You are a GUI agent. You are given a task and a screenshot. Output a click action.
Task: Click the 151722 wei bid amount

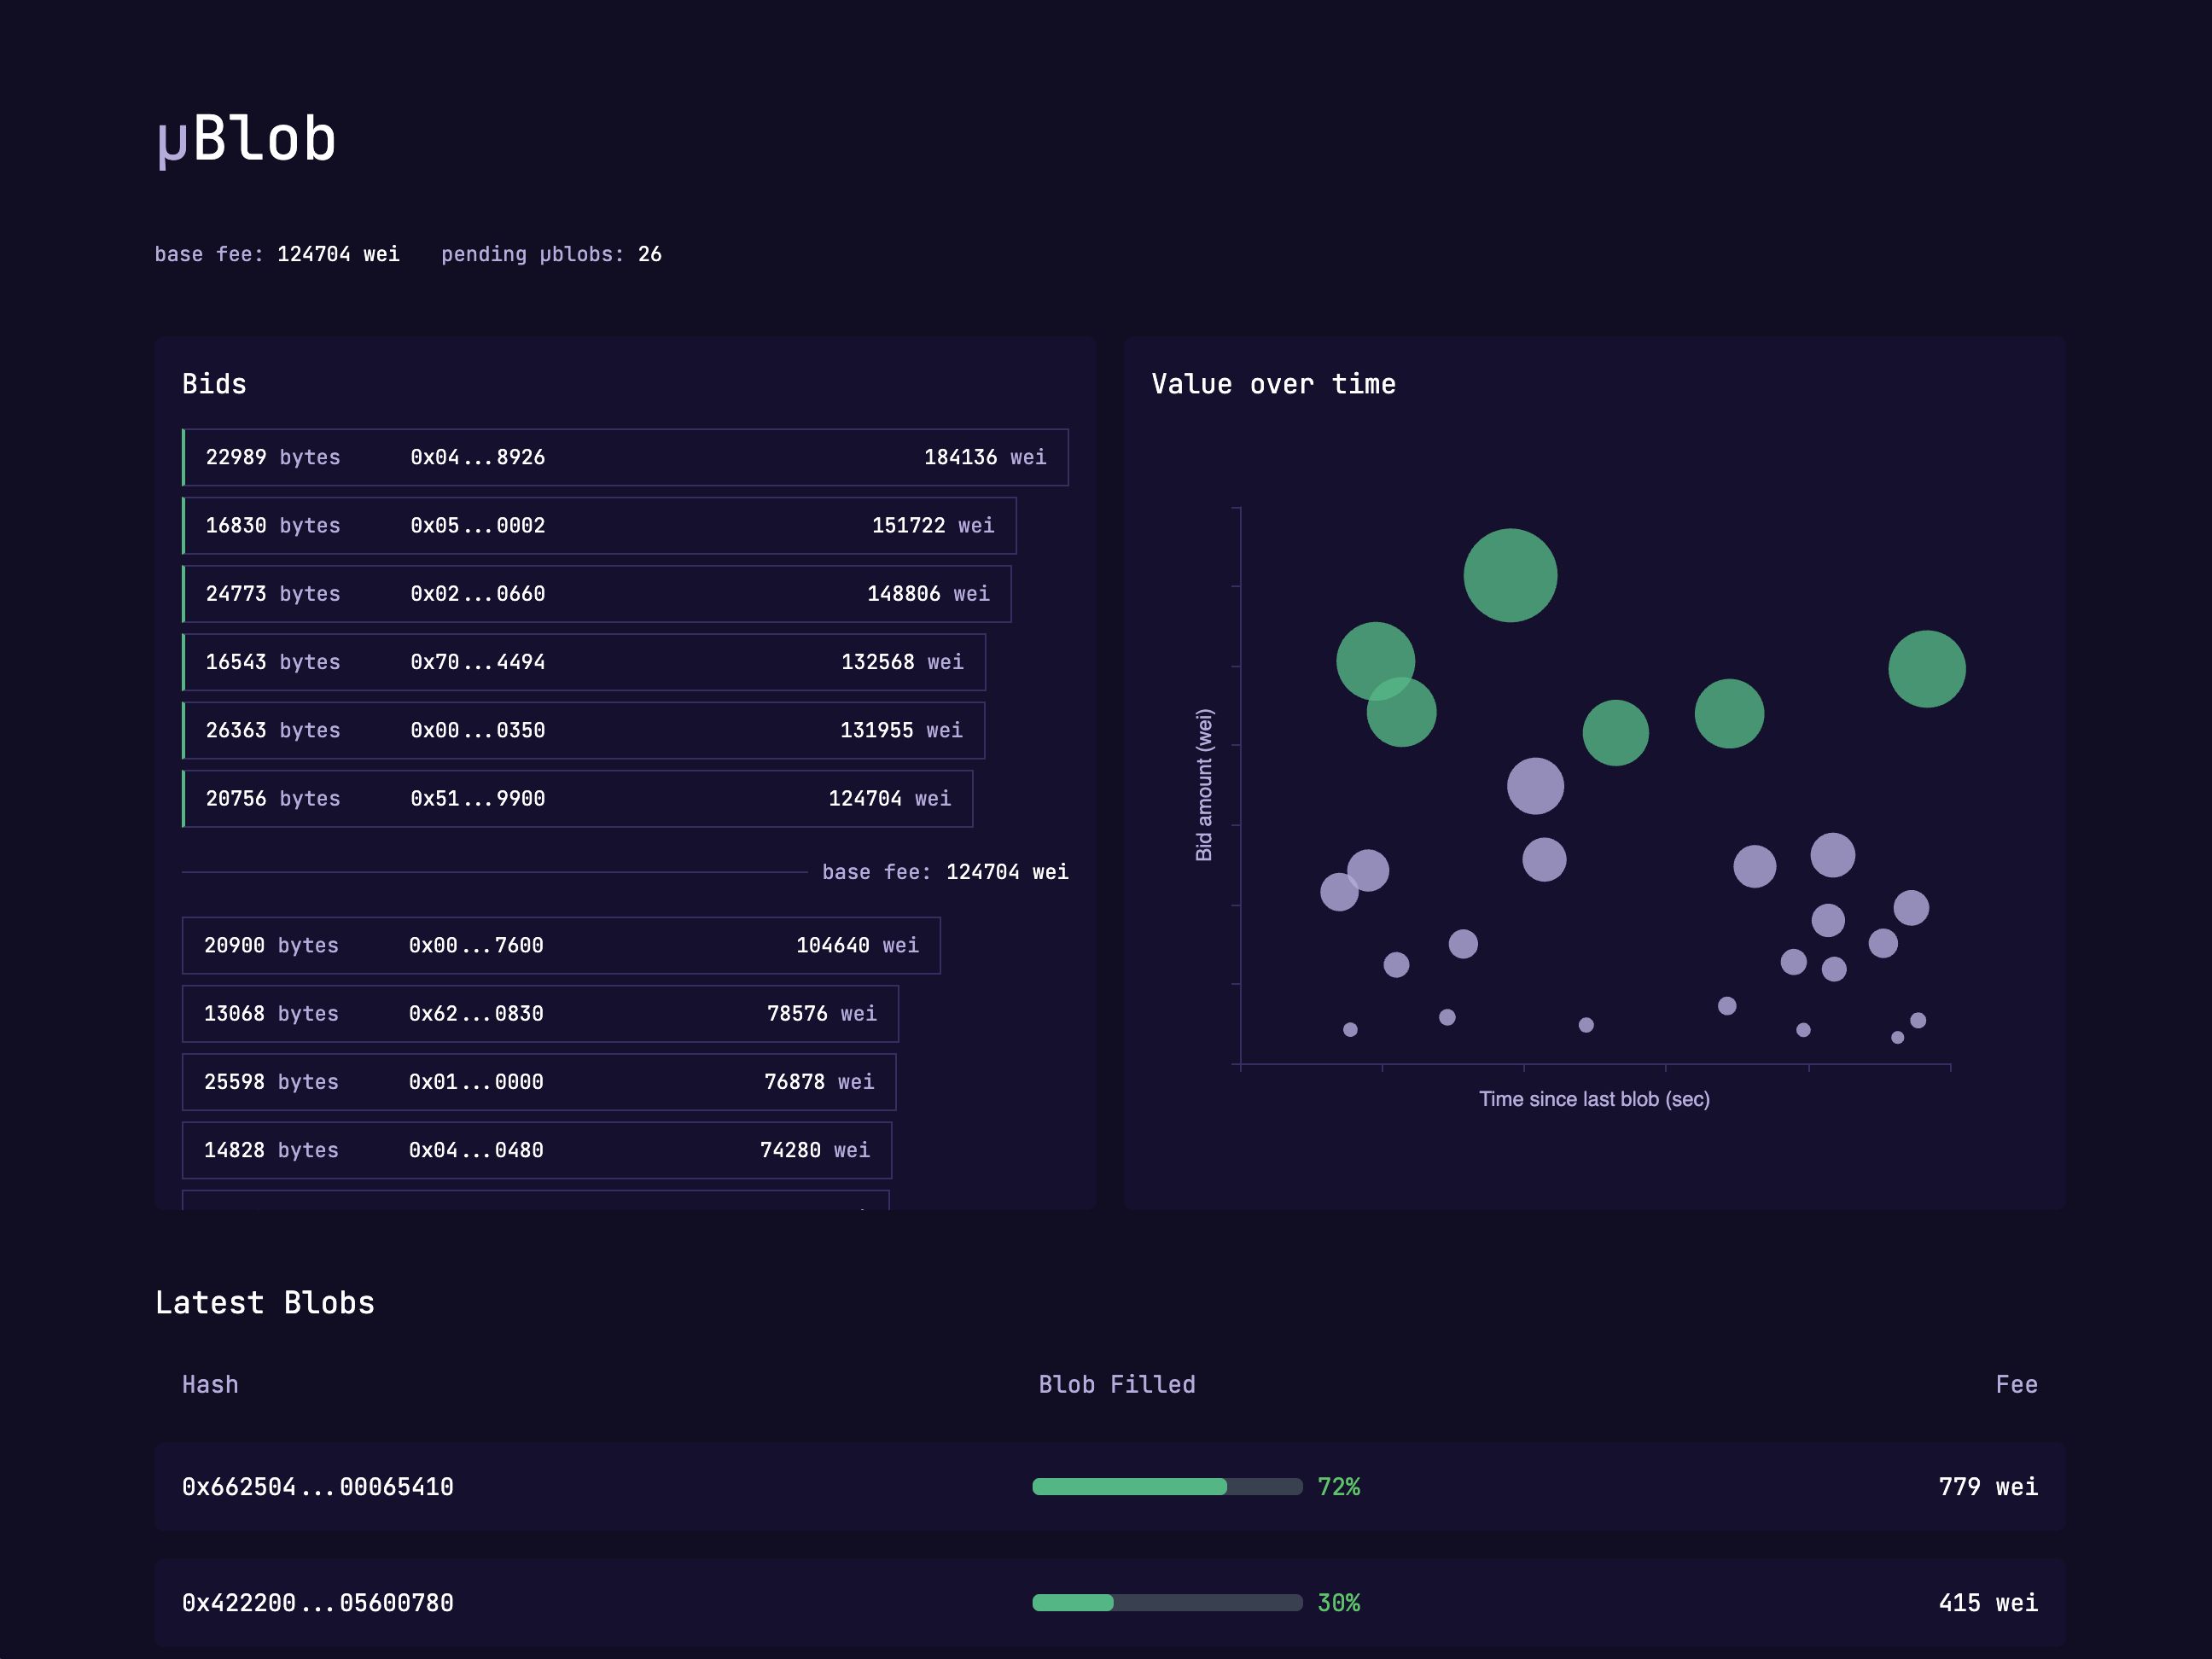[x=933, y=526]
